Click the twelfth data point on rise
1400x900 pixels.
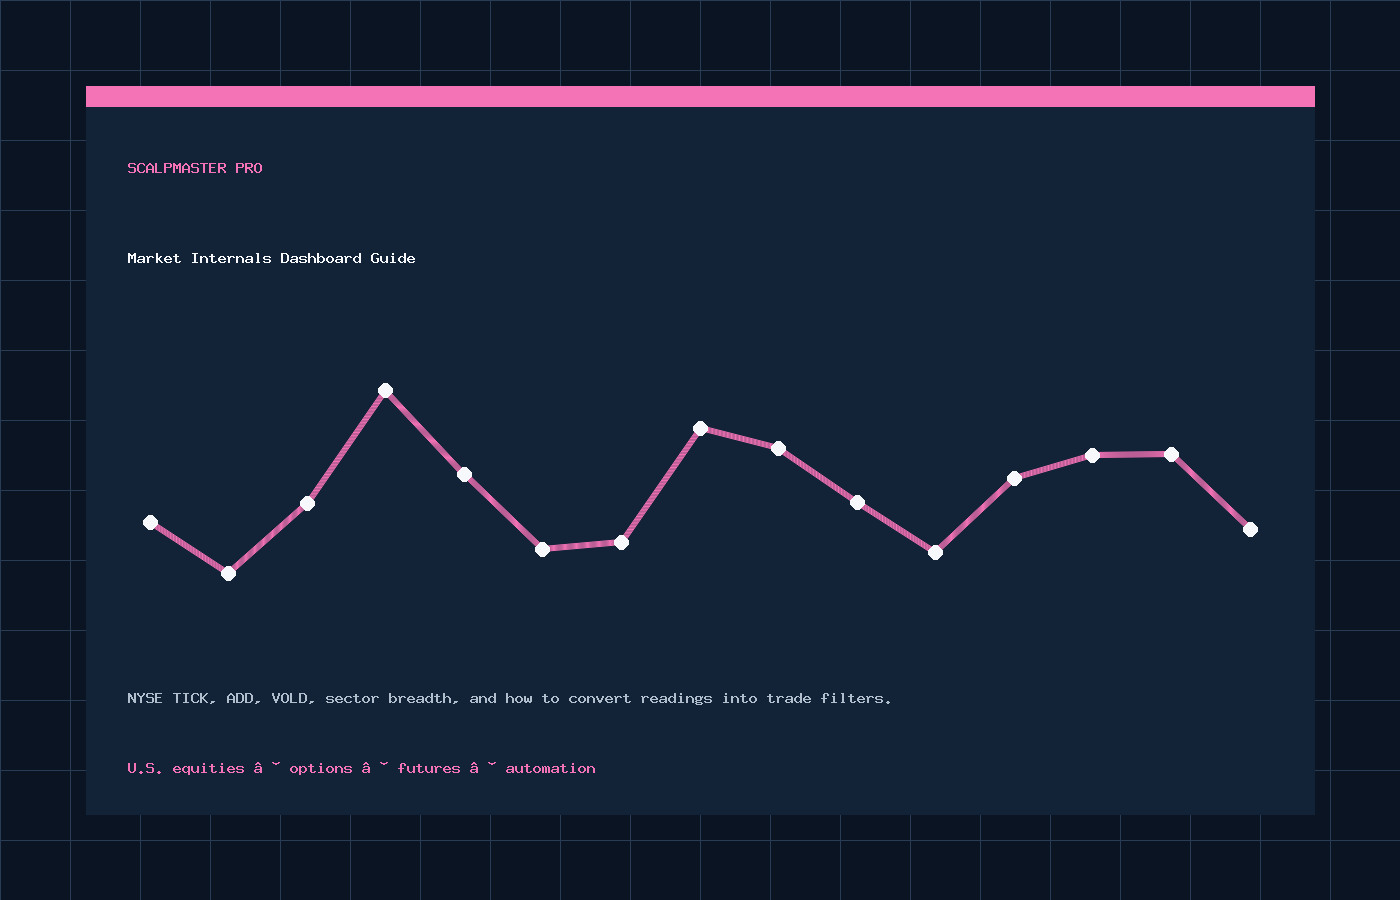[1014, 478]
